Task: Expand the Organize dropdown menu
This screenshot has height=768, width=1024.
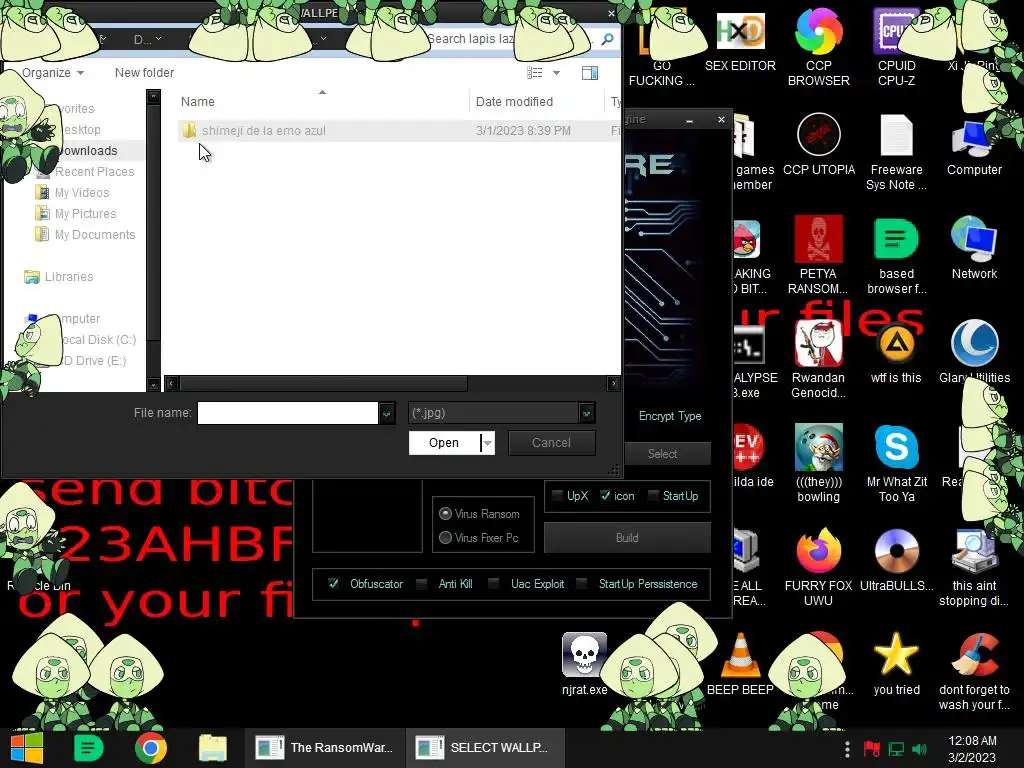Action: tap(53, 72)
